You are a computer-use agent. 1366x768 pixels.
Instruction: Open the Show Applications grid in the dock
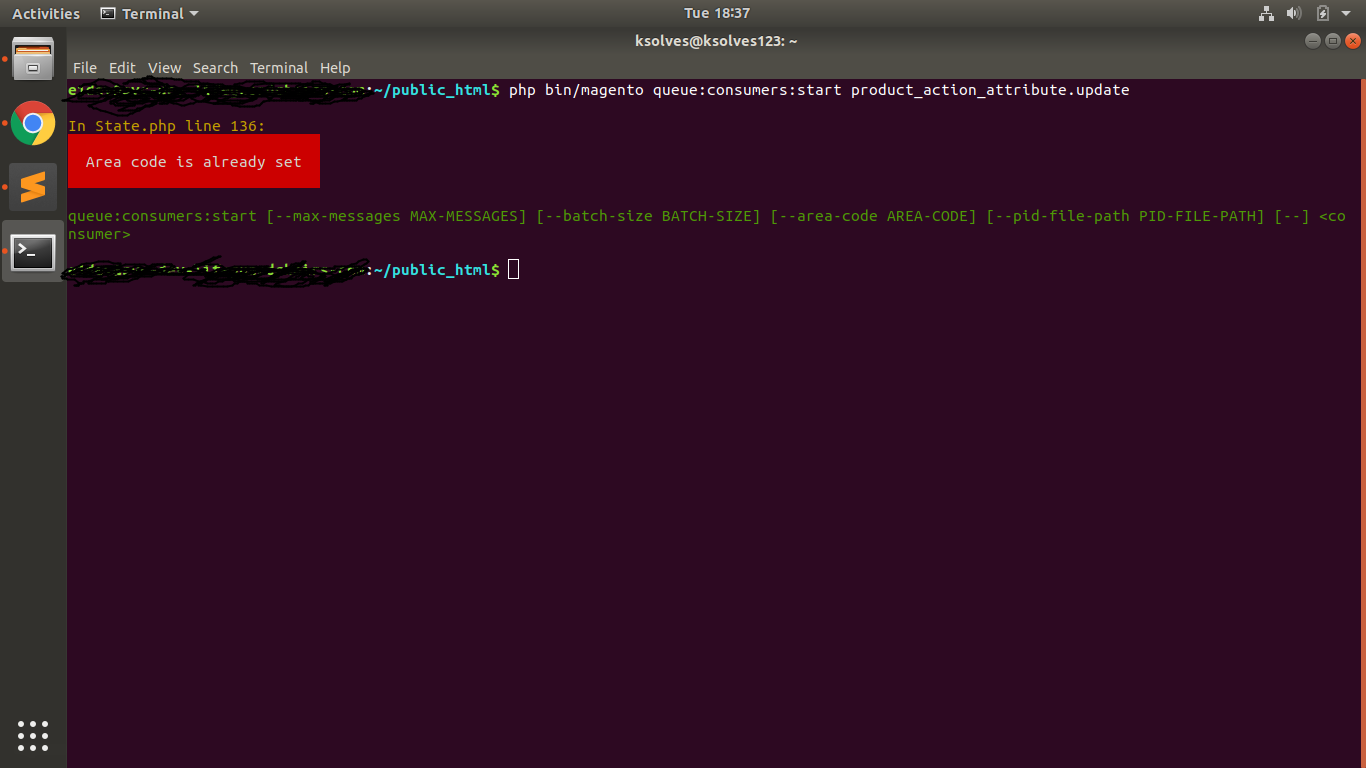(33, 736)
